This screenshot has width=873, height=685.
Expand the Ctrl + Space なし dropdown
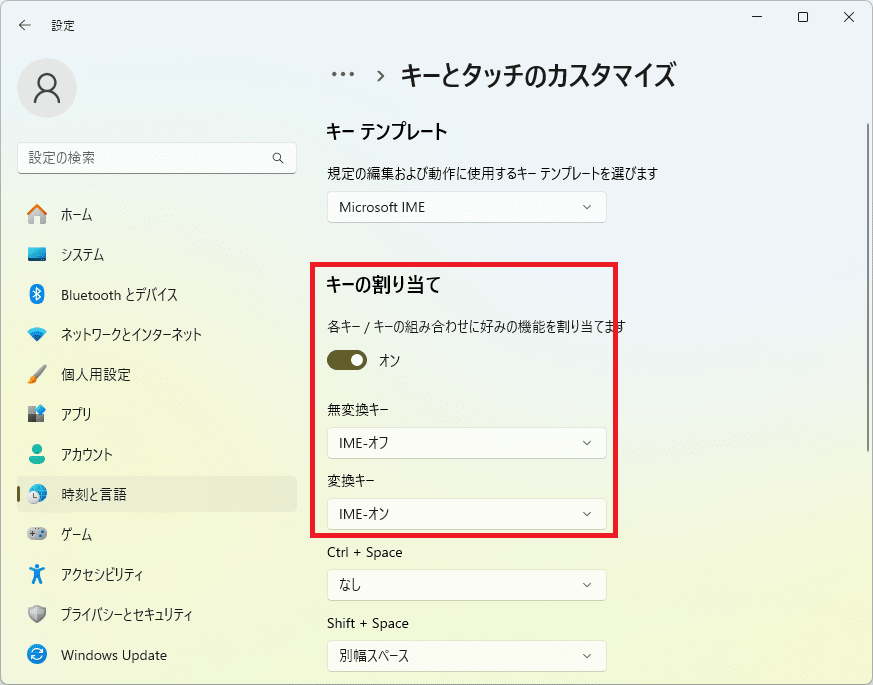coord(467,585)
